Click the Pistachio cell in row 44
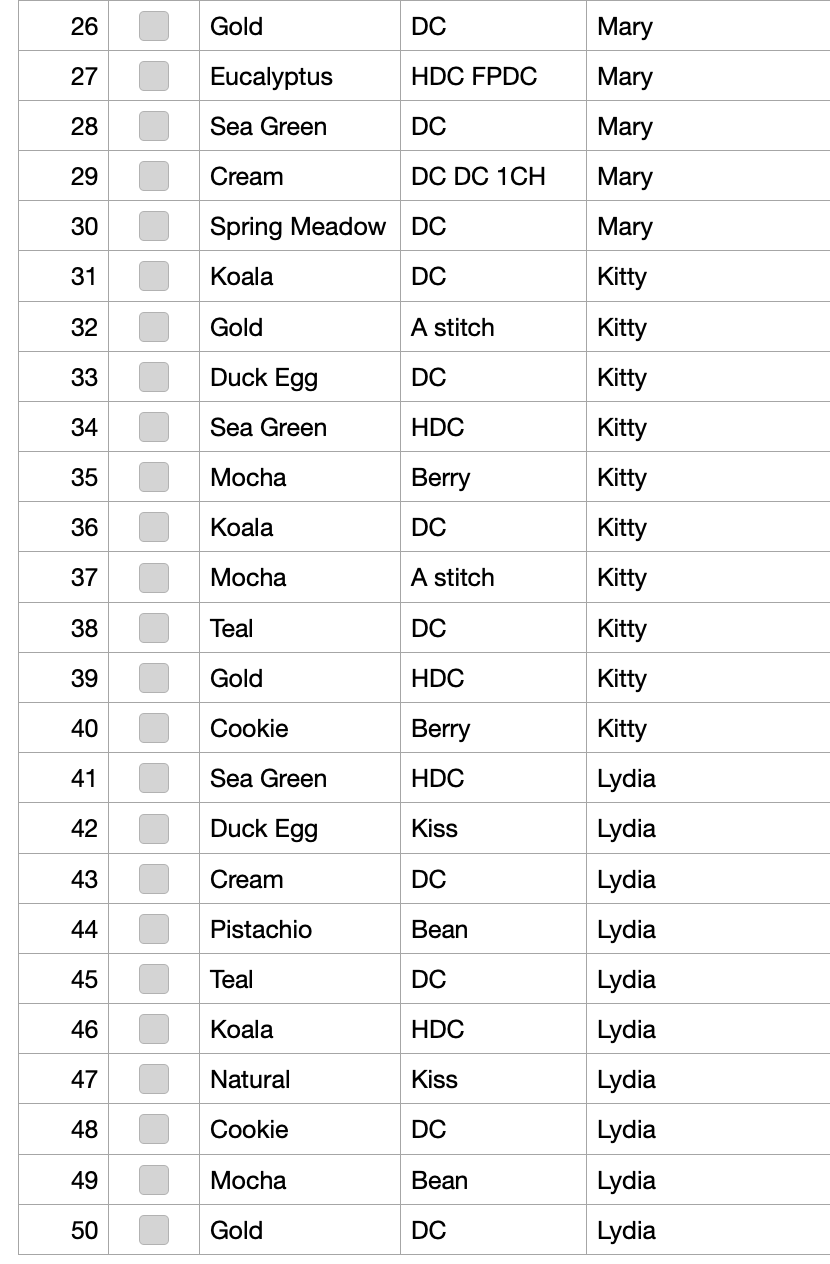Screen dimensions: 830x1264 pyautogui.click(x=300, y=929)
